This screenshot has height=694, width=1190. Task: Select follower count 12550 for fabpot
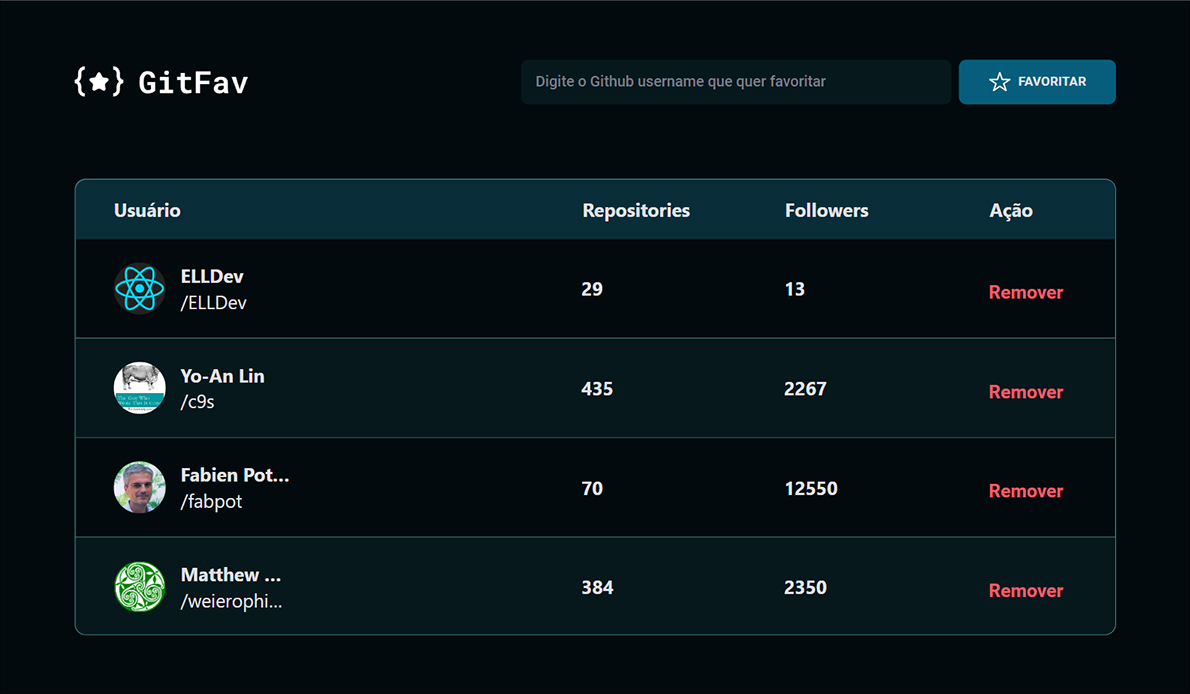click(811, 488)
